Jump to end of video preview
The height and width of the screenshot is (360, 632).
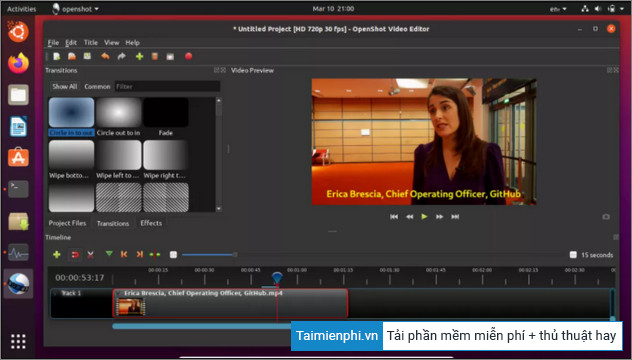pyautogui.click(x=455, y=217)
